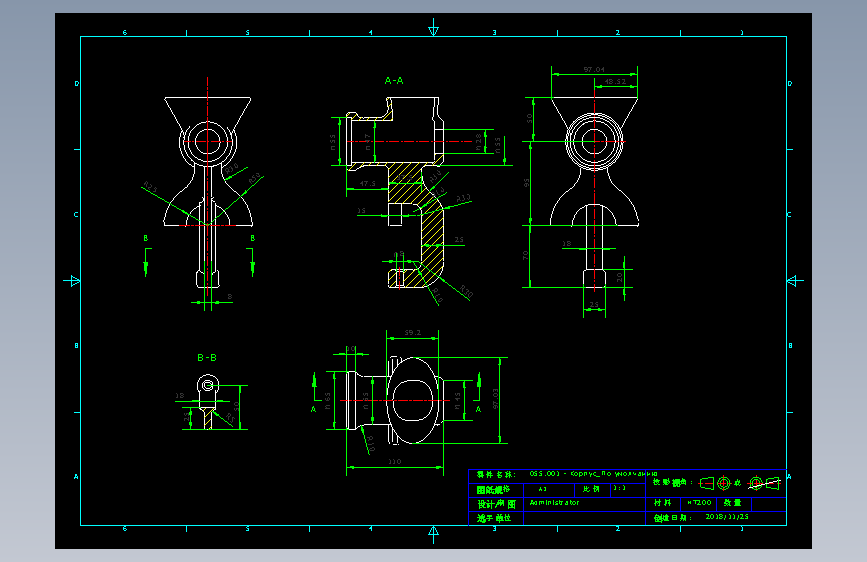The image size is (867, 562).
Task: Click the A3 sheet size cell
Action: [549, 490]
